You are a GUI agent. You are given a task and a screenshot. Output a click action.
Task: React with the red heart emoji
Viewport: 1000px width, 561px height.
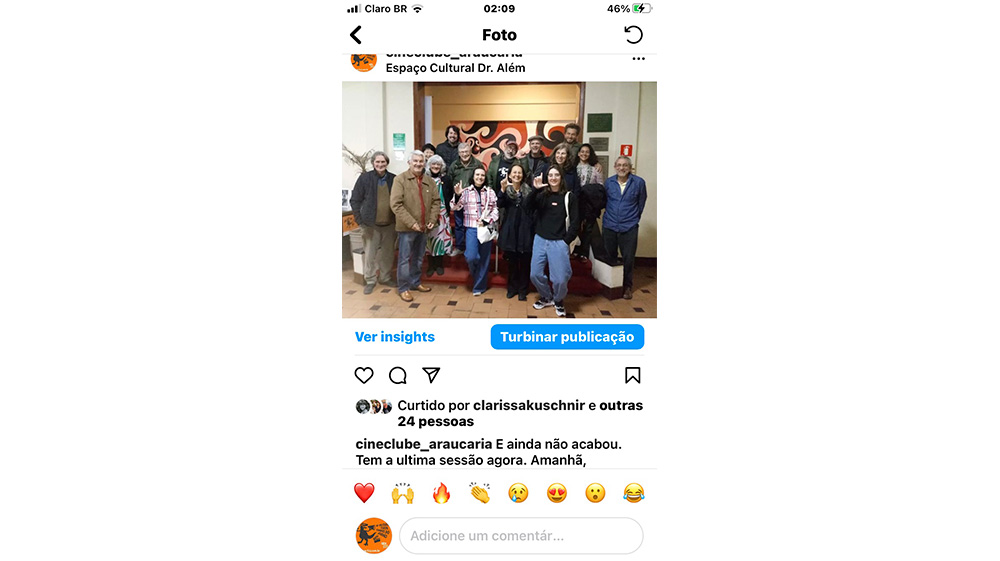[x=364, y=493]
